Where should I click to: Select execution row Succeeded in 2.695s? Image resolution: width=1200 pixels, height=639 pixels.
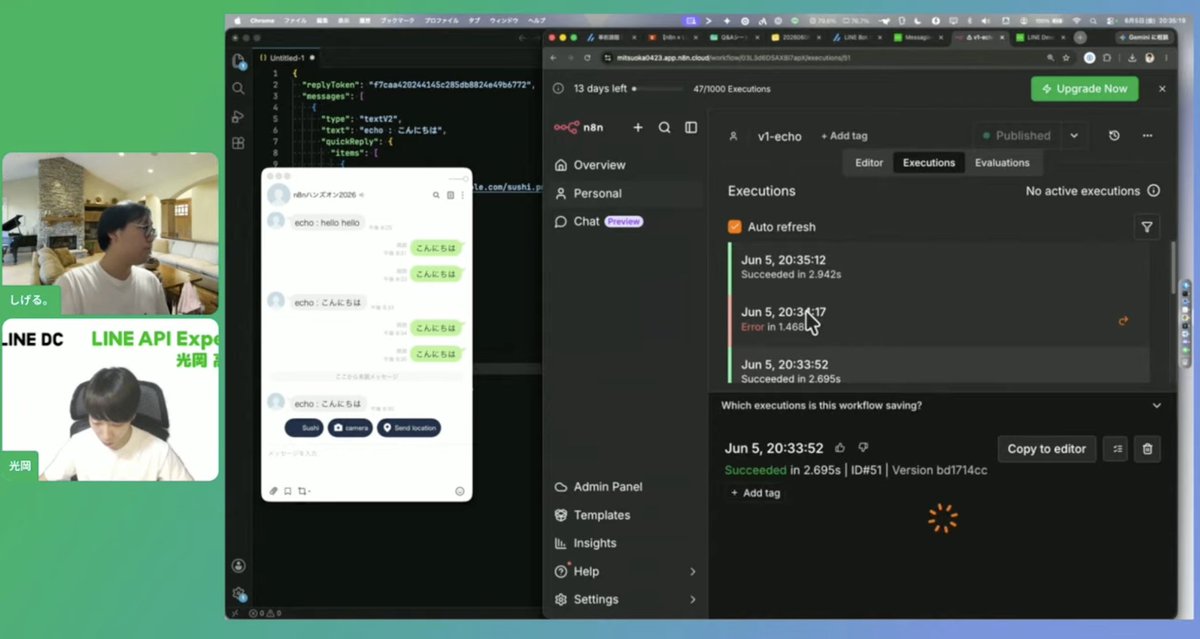939,367
